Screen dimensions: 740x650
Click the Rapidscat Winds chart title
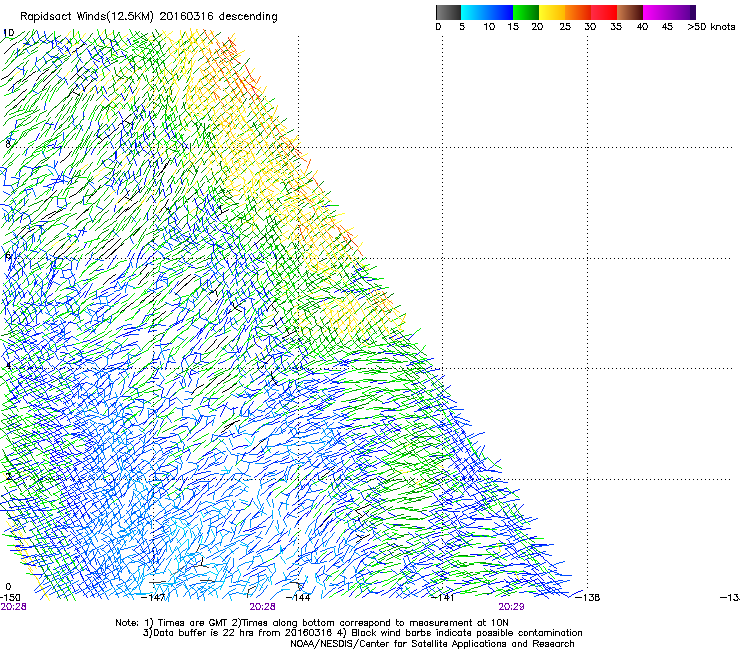pos(149,17)
